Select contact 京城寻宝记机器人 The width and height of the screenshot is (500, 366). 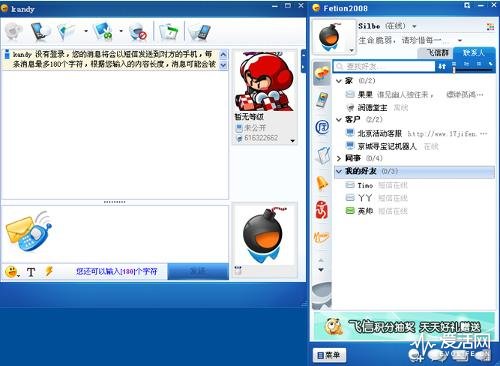pyautogui.click(x=387, y=146)
